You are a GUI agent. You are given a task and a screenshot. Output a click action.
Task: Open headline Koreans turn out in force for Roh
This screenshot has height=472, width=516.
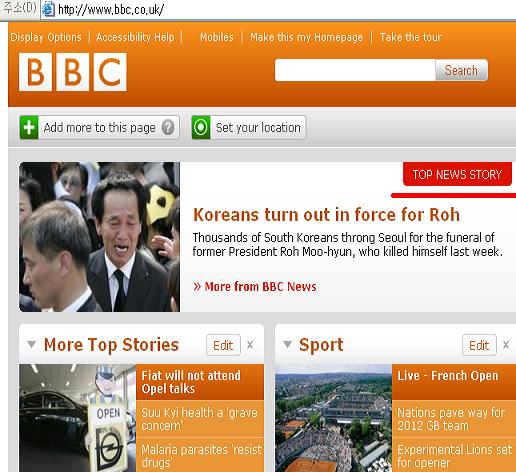326,214
